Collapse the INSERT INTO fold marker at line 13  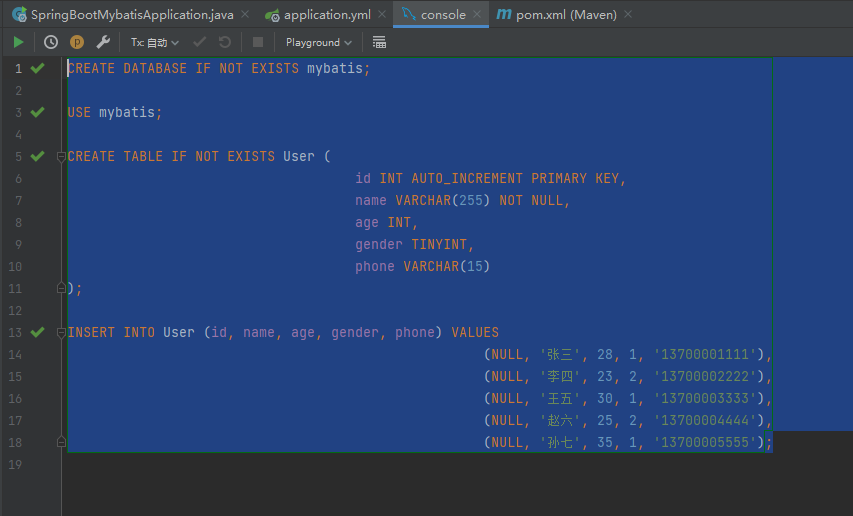pyautogui.click(x=61, y=332)
